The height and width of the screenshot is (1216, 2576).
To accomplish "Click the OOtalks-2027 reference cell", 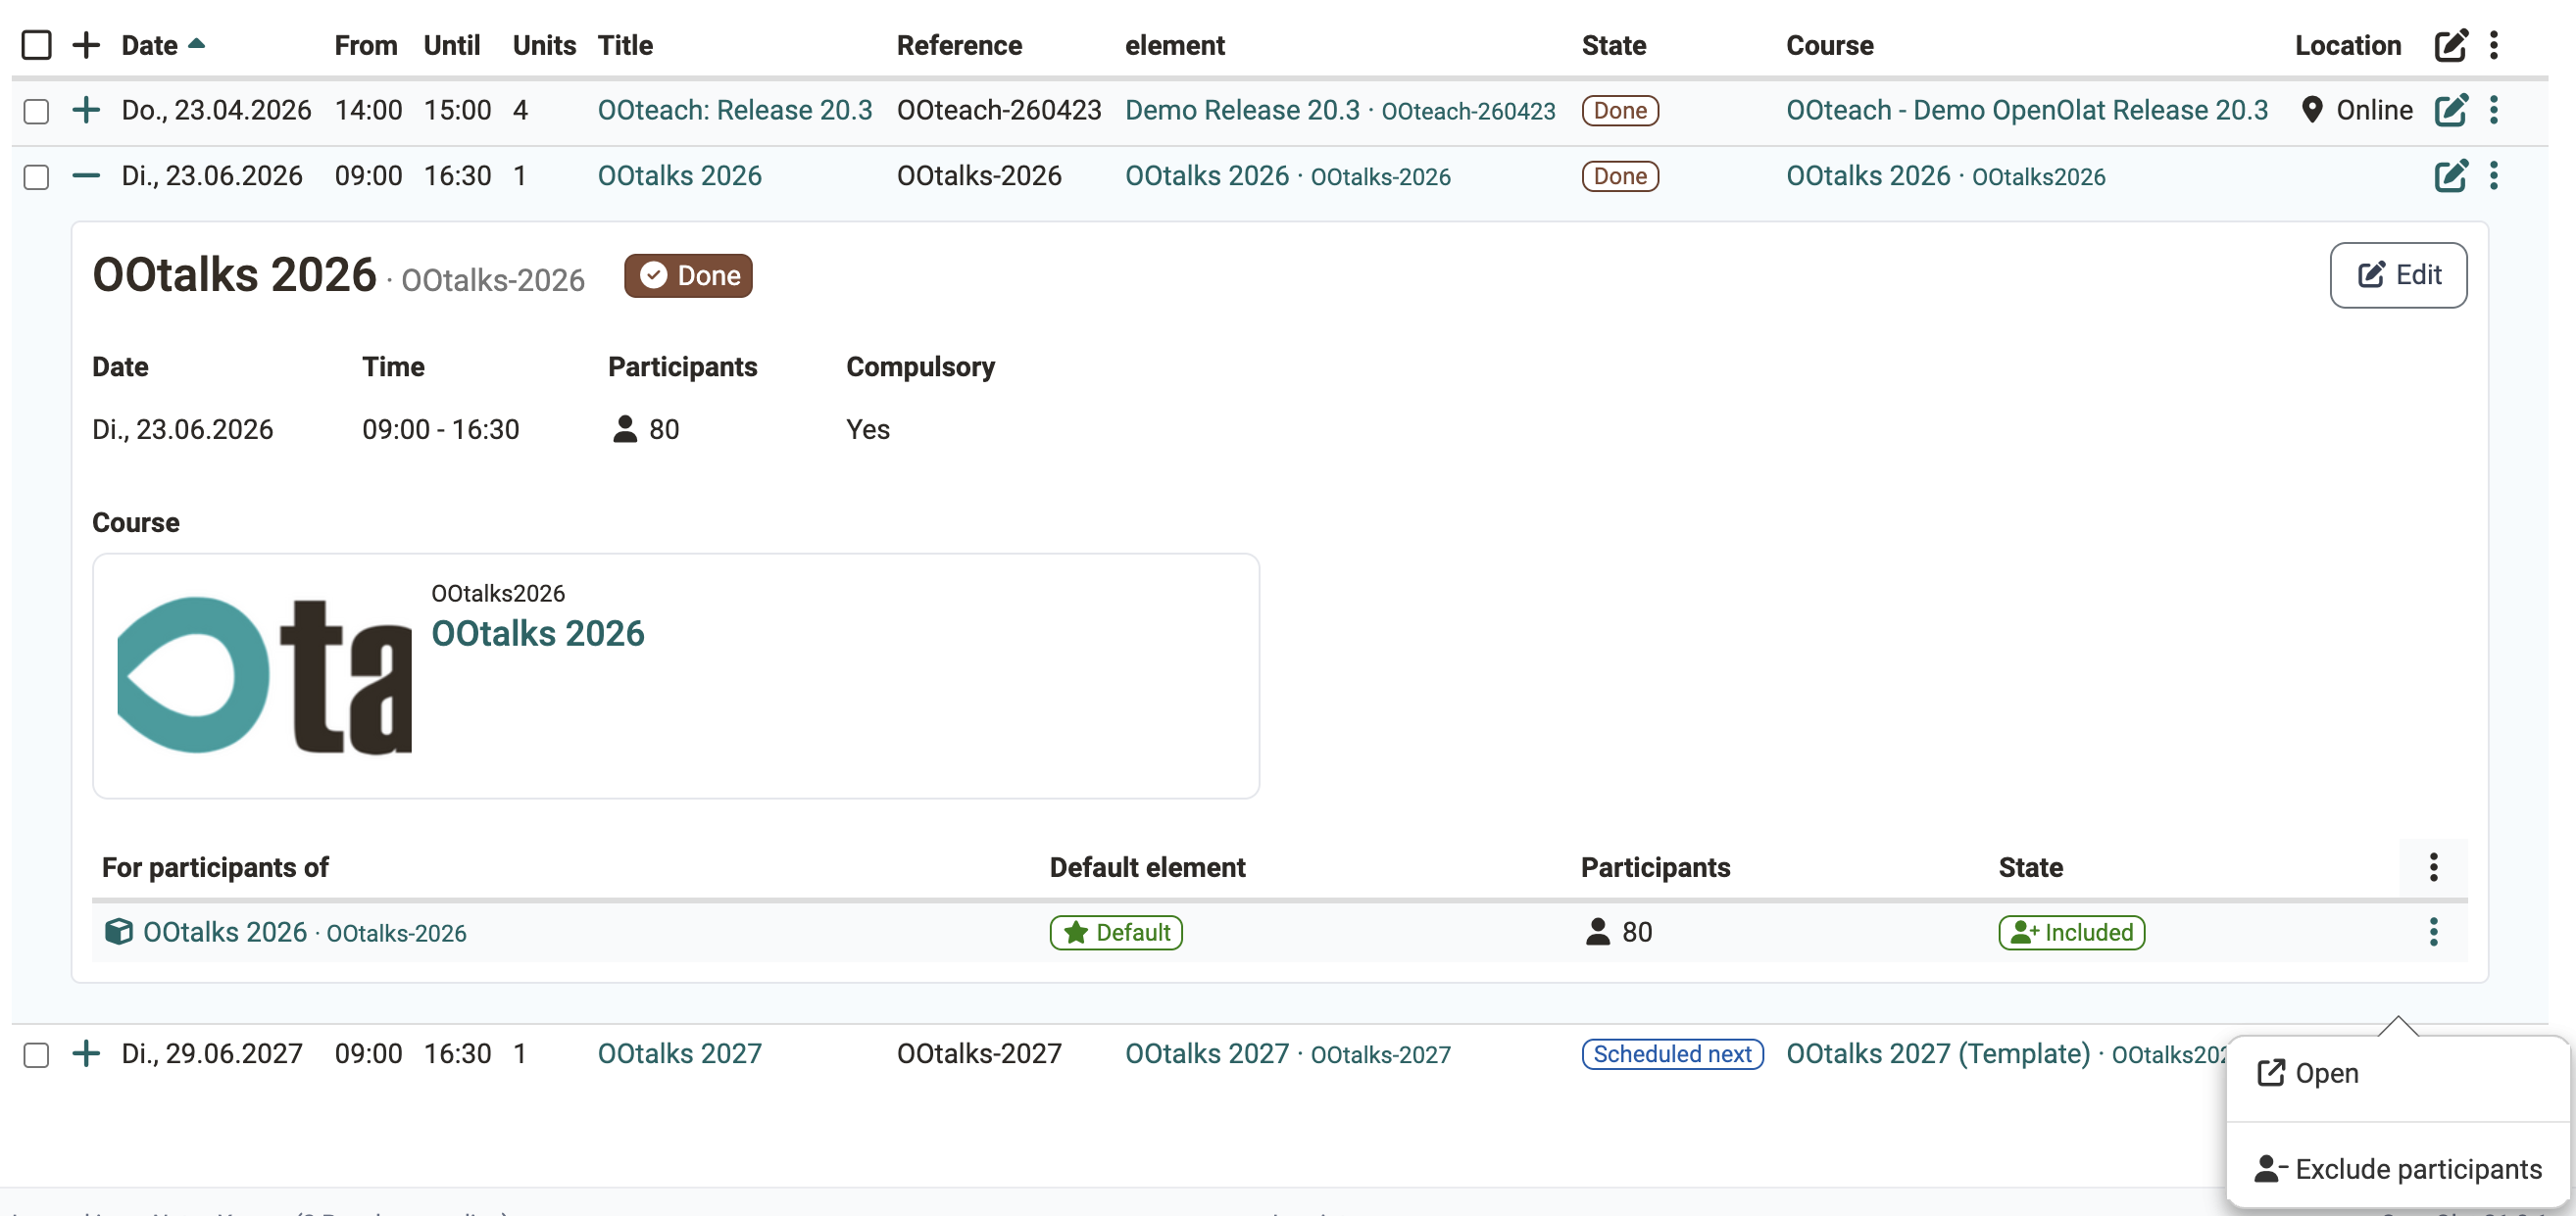I will coord(978,1053).
